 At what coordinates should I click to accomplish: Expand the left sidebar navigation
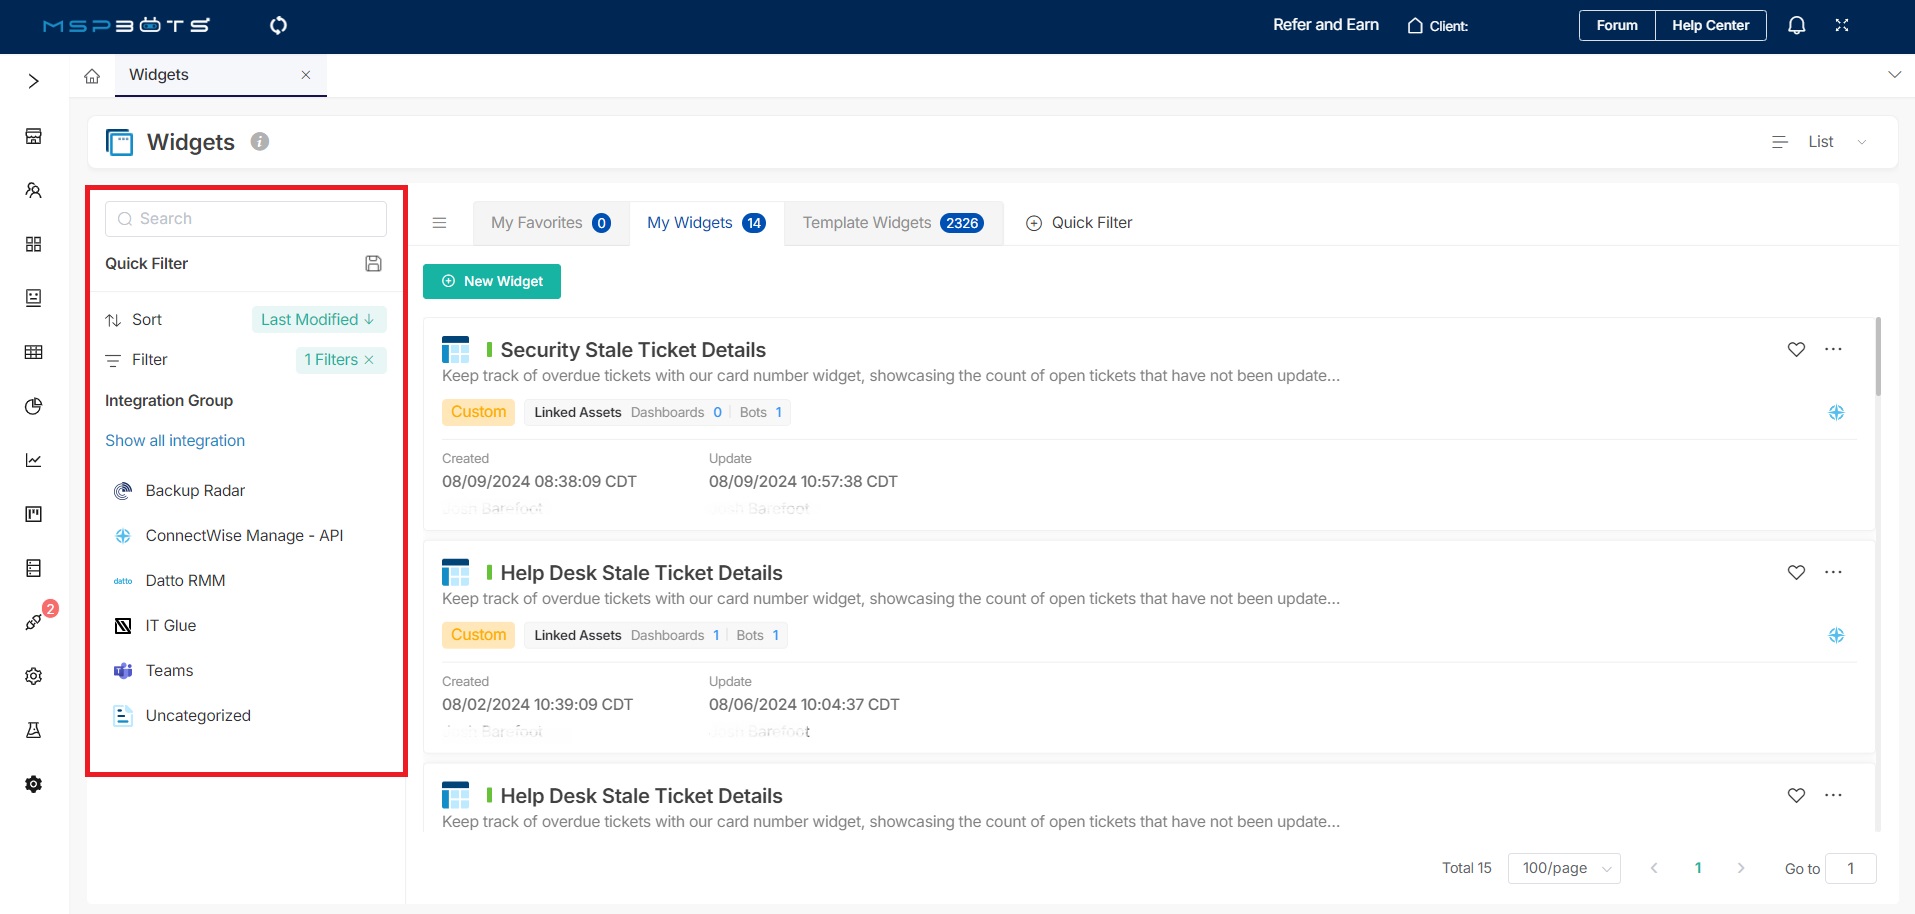click(34, 81)
